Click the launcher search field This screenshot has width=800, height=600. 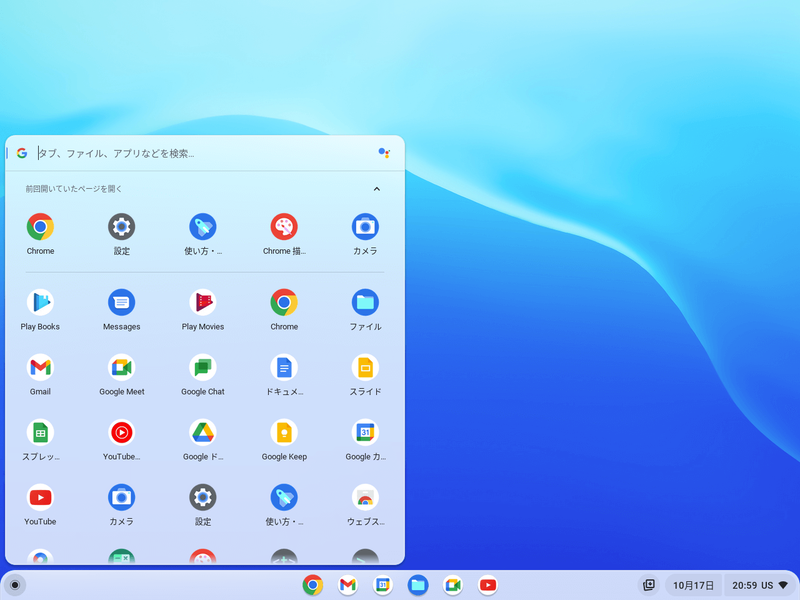pos(204,153)
